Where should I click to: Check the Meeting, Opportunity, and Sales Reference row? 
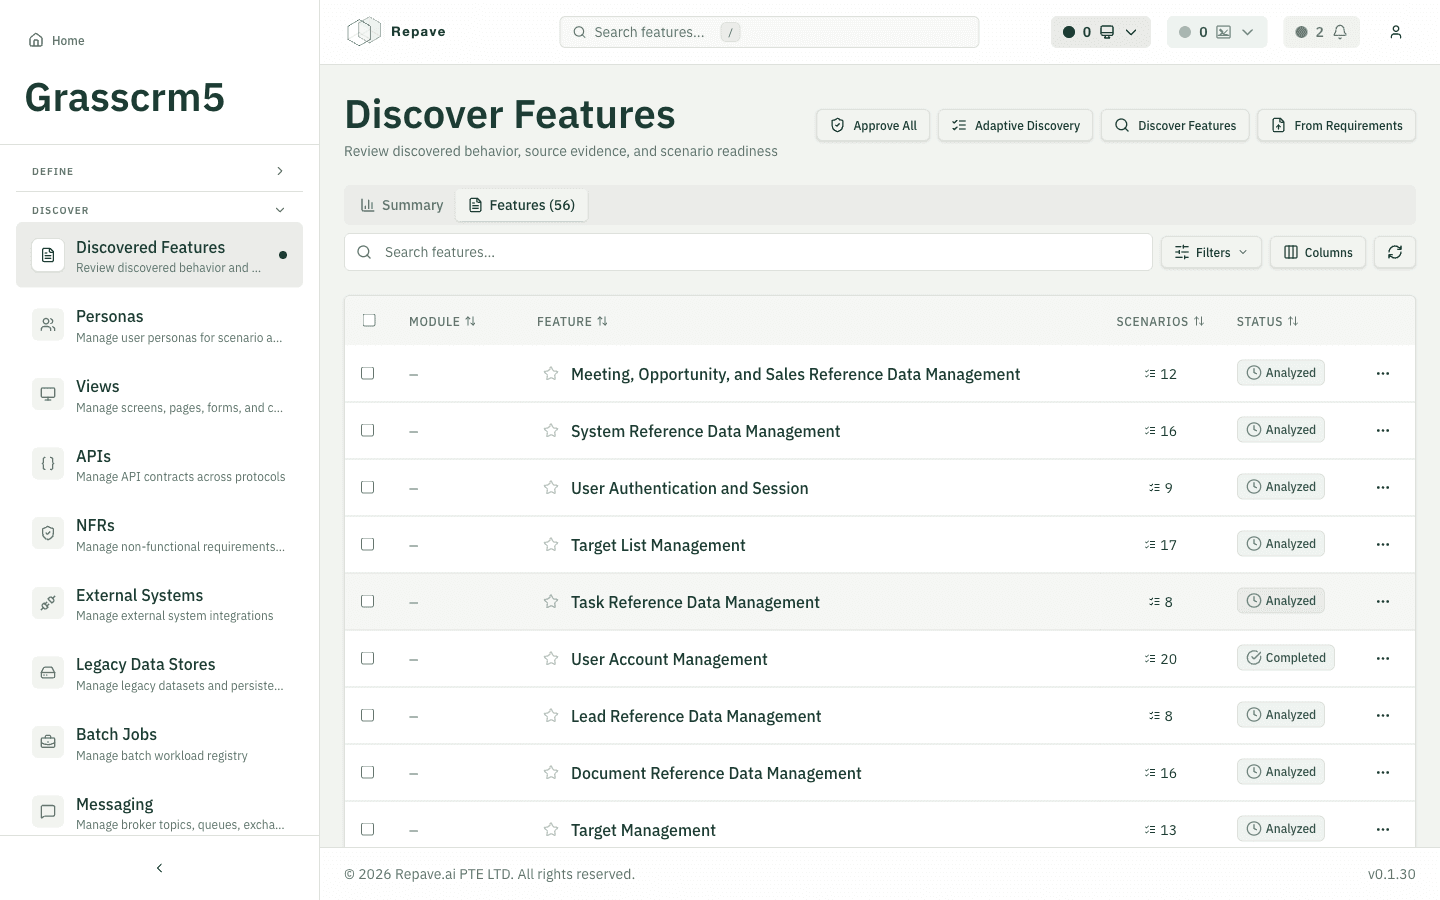[368, 373]
